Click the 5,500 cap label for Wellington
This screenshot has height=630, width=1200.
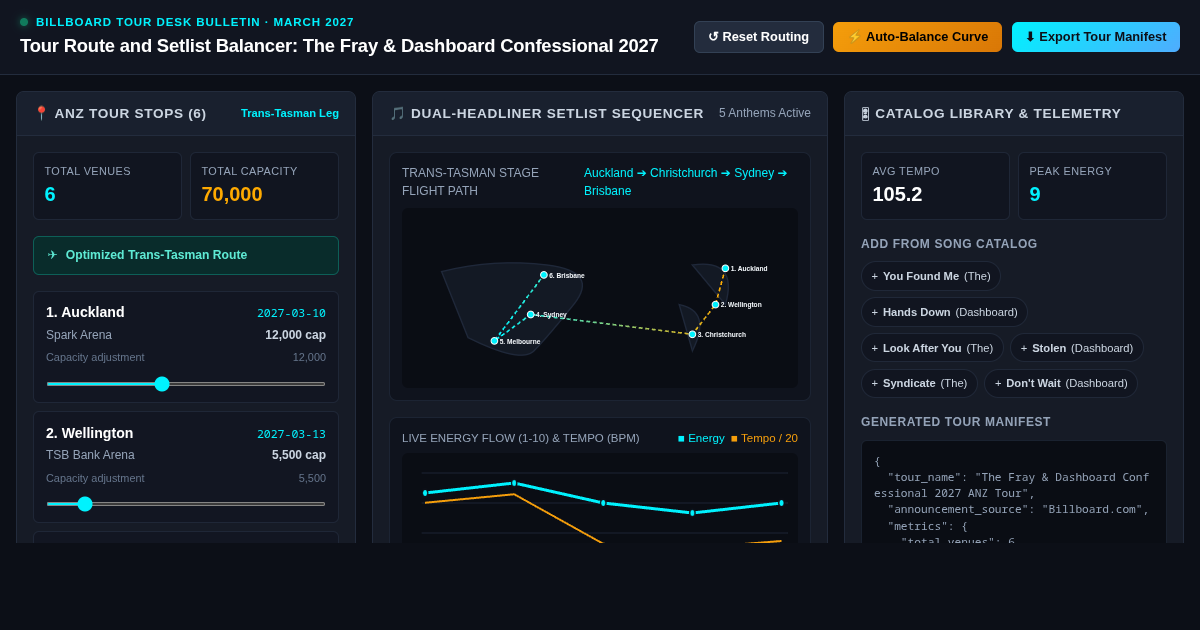299,455
